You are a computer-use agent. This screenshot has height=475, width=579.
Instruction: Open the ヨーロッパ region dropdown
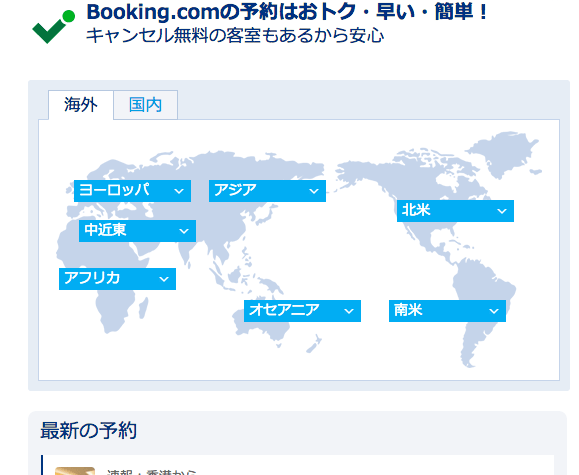[132, 191]
